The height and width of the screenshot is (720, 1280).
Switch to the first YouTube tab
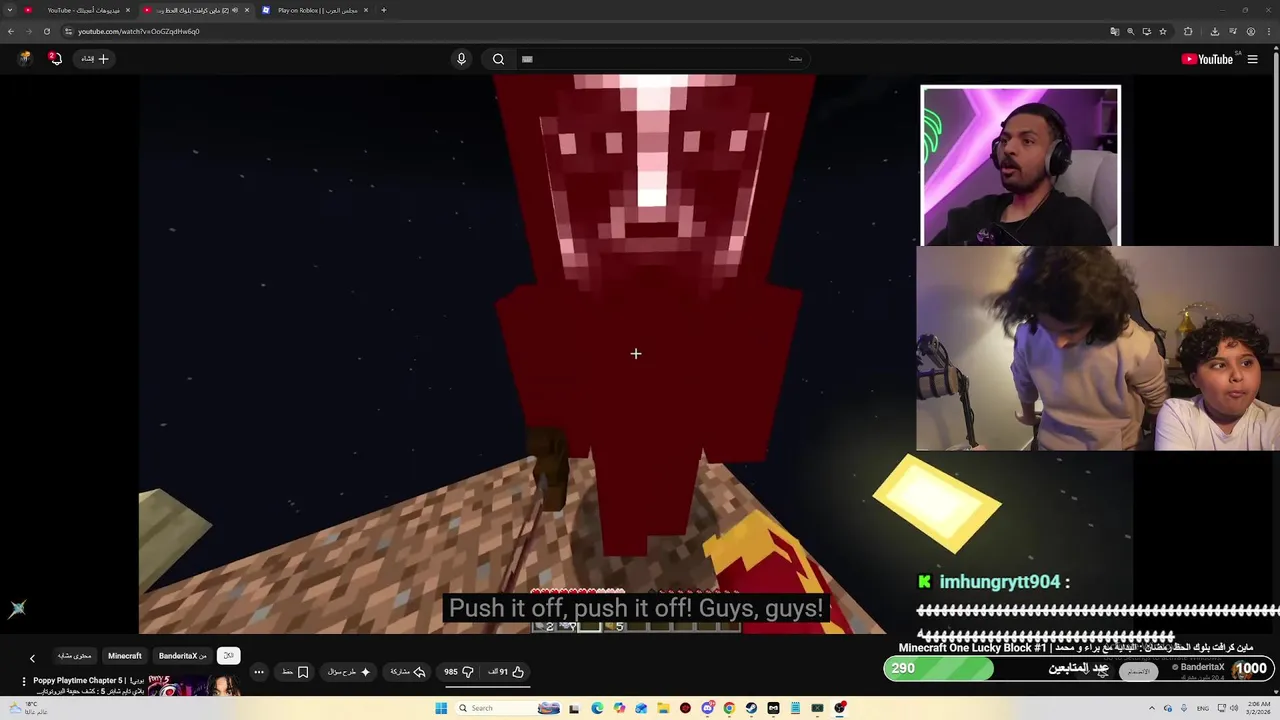click(76, 10)
